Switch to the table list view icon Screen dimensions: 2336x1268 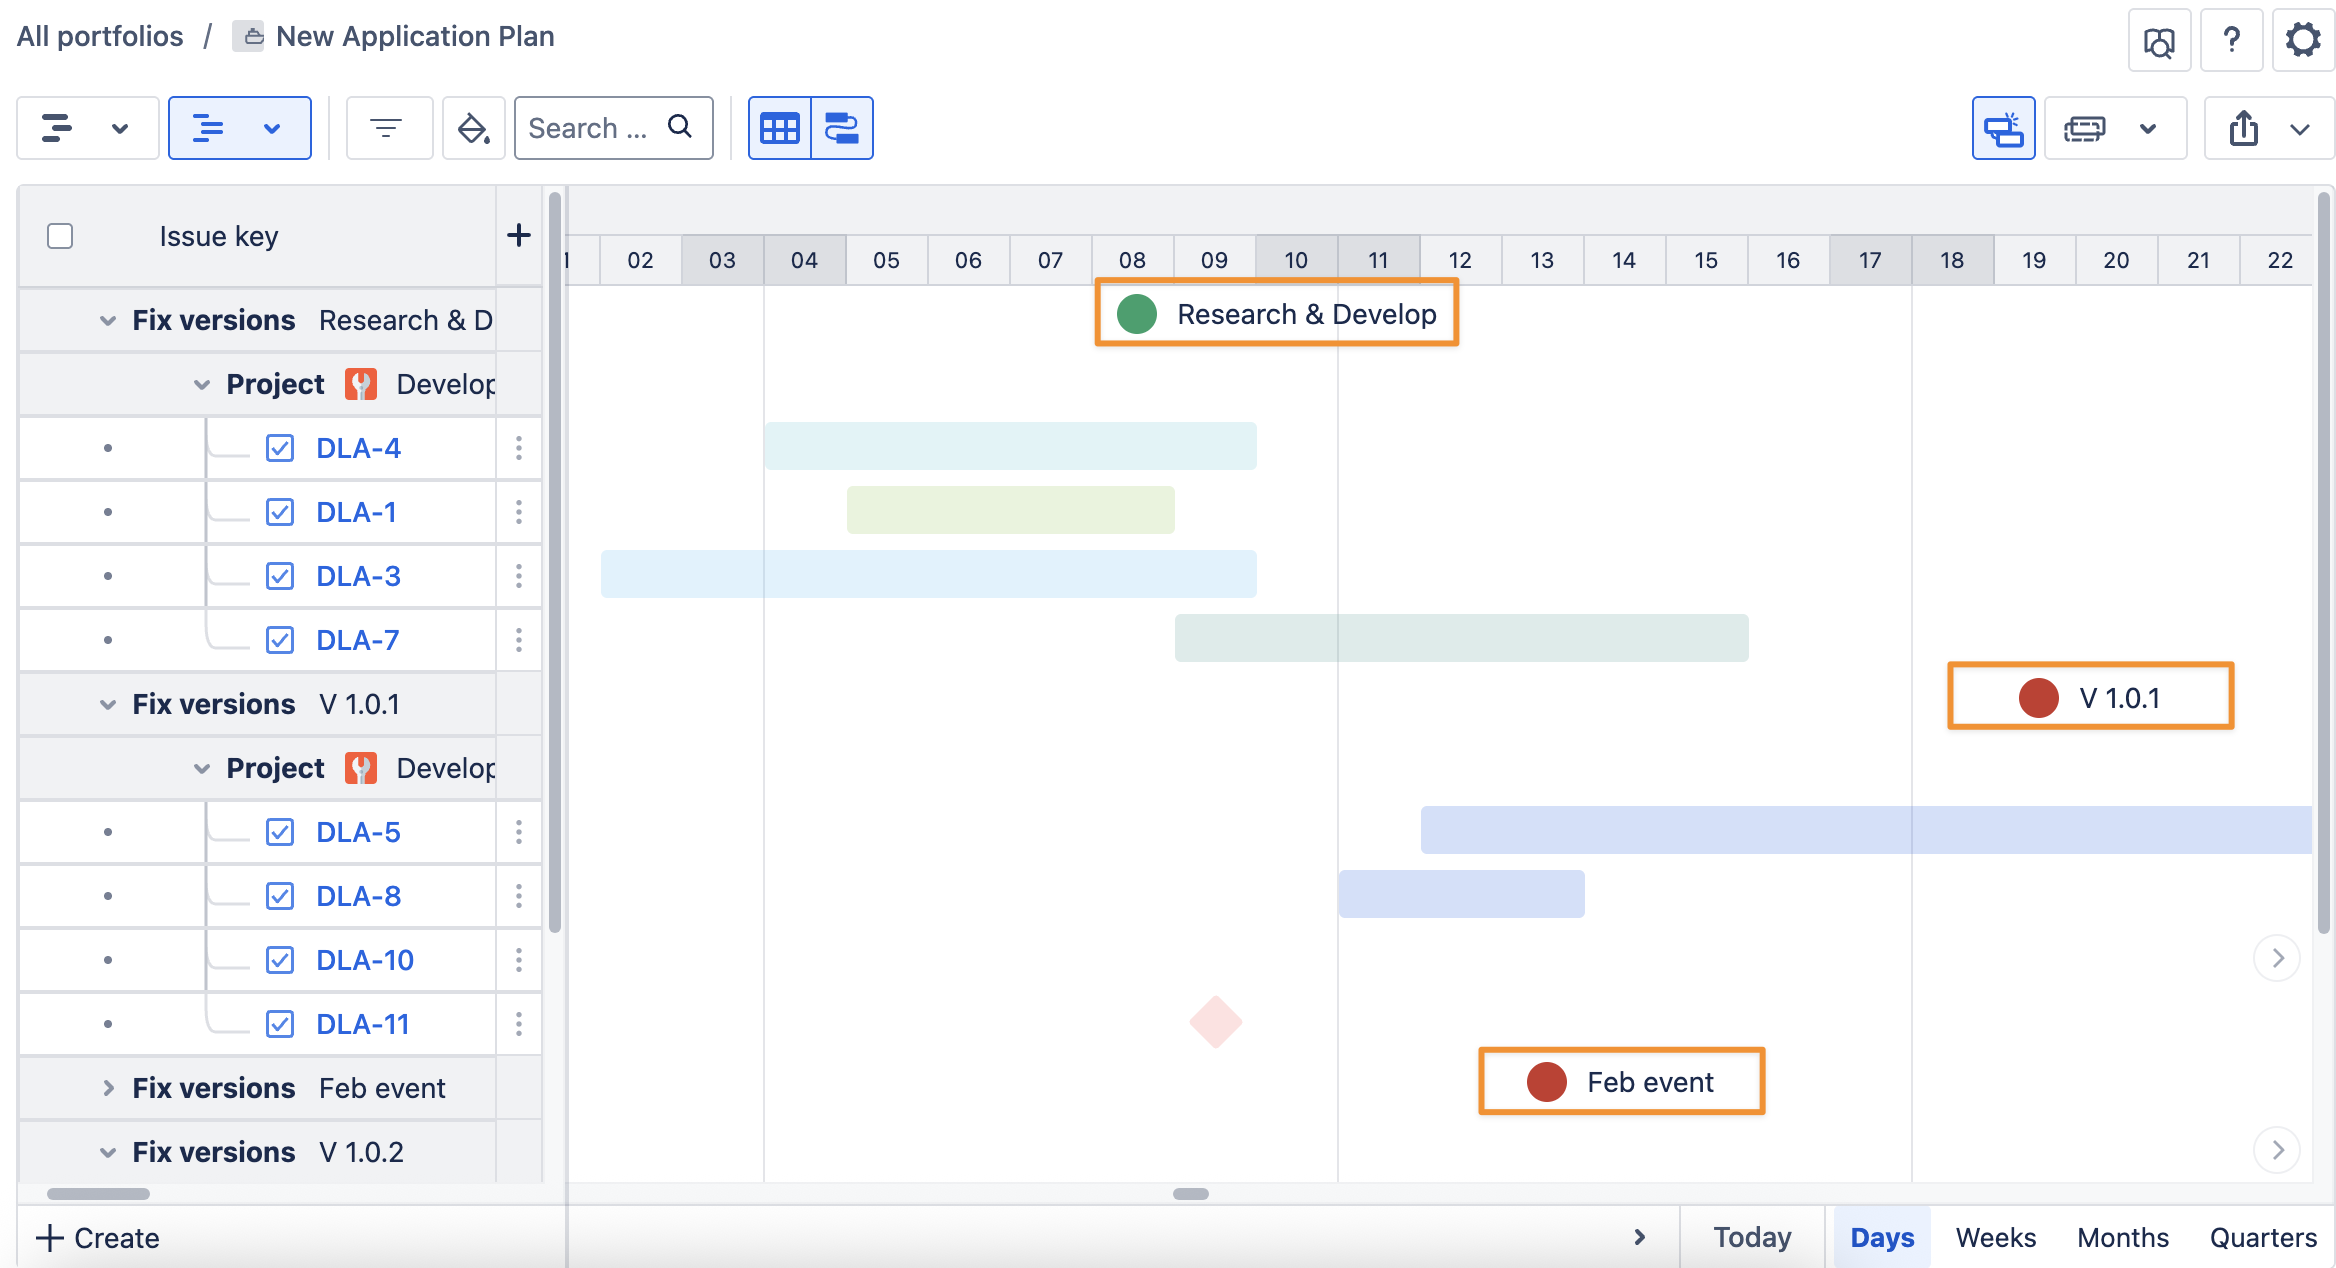[780, 128]
